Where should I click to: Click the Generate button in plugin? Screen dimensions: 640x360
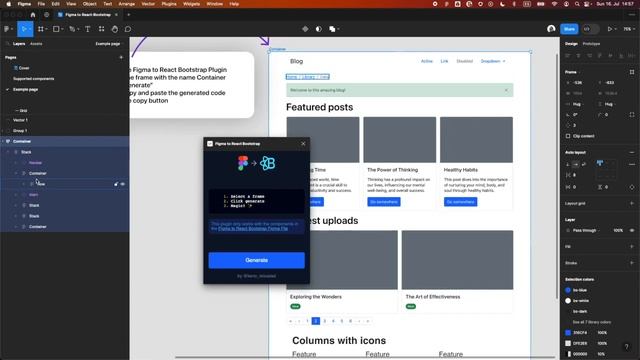pyautogui.click(x=256, y=260)
